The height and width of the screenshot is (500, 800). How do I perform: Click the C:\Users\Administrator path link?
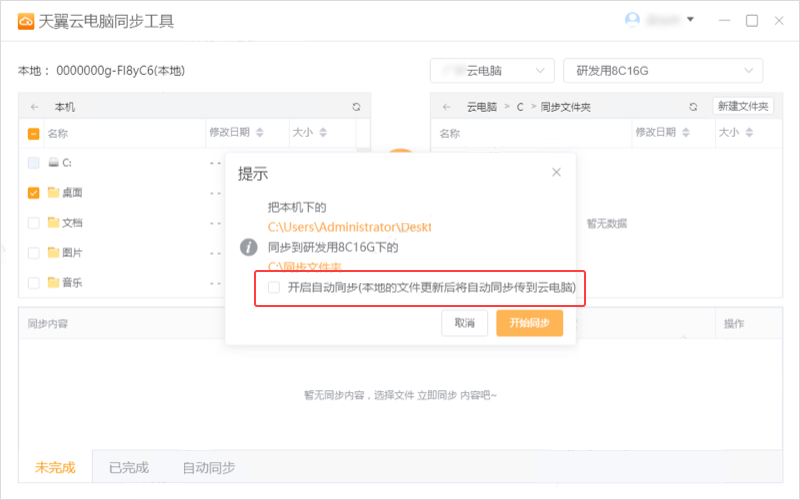pyautogui.click(x=350, y=227)
